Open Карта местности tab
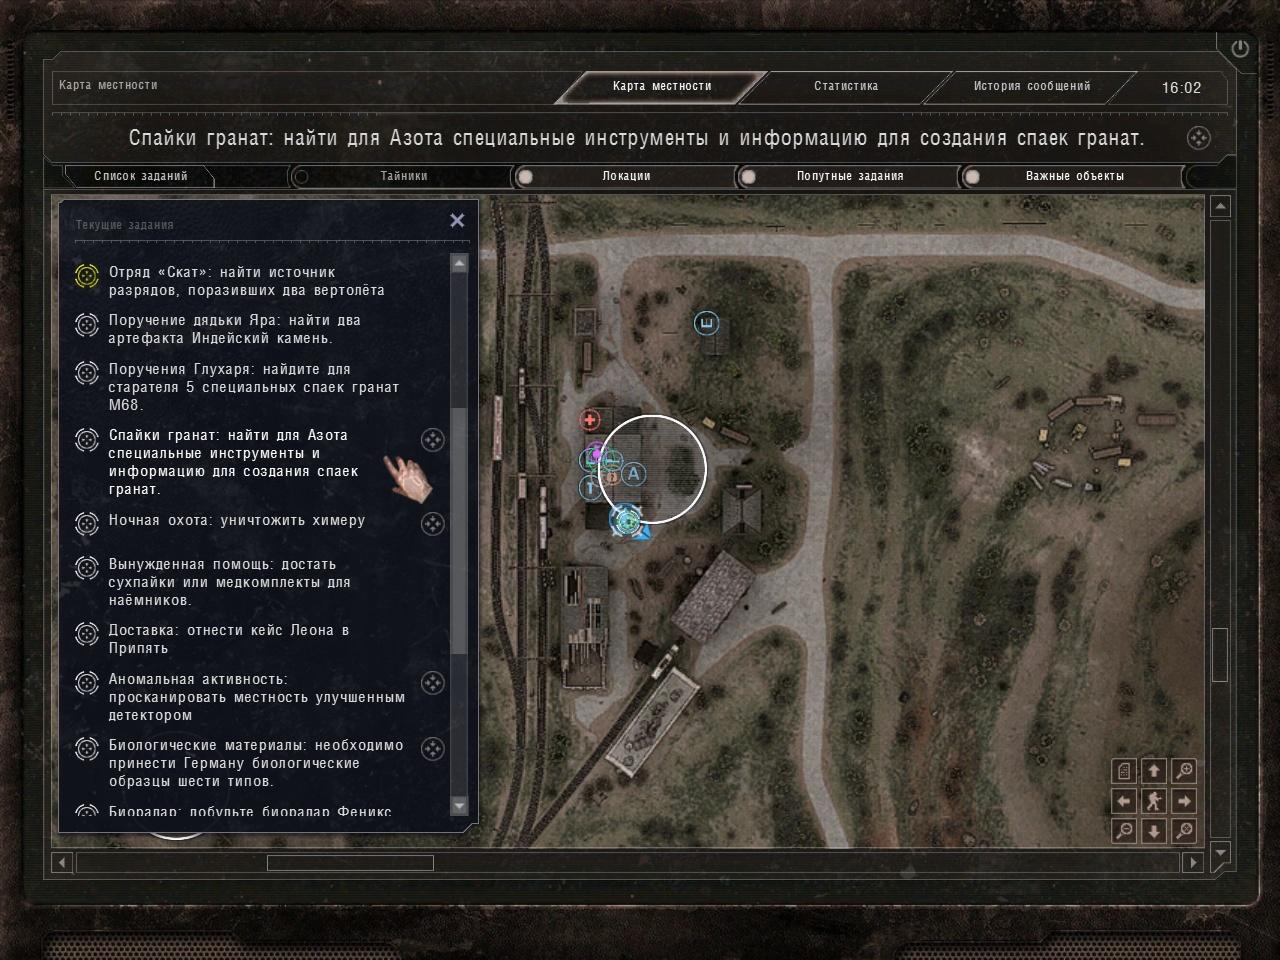 point(662,86)
